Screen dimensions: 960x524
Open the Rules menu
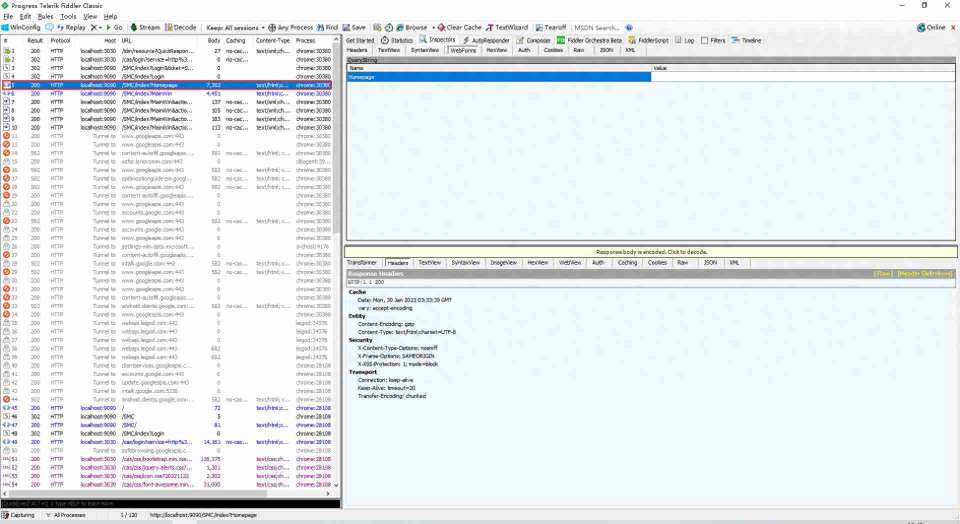[45, 17]
